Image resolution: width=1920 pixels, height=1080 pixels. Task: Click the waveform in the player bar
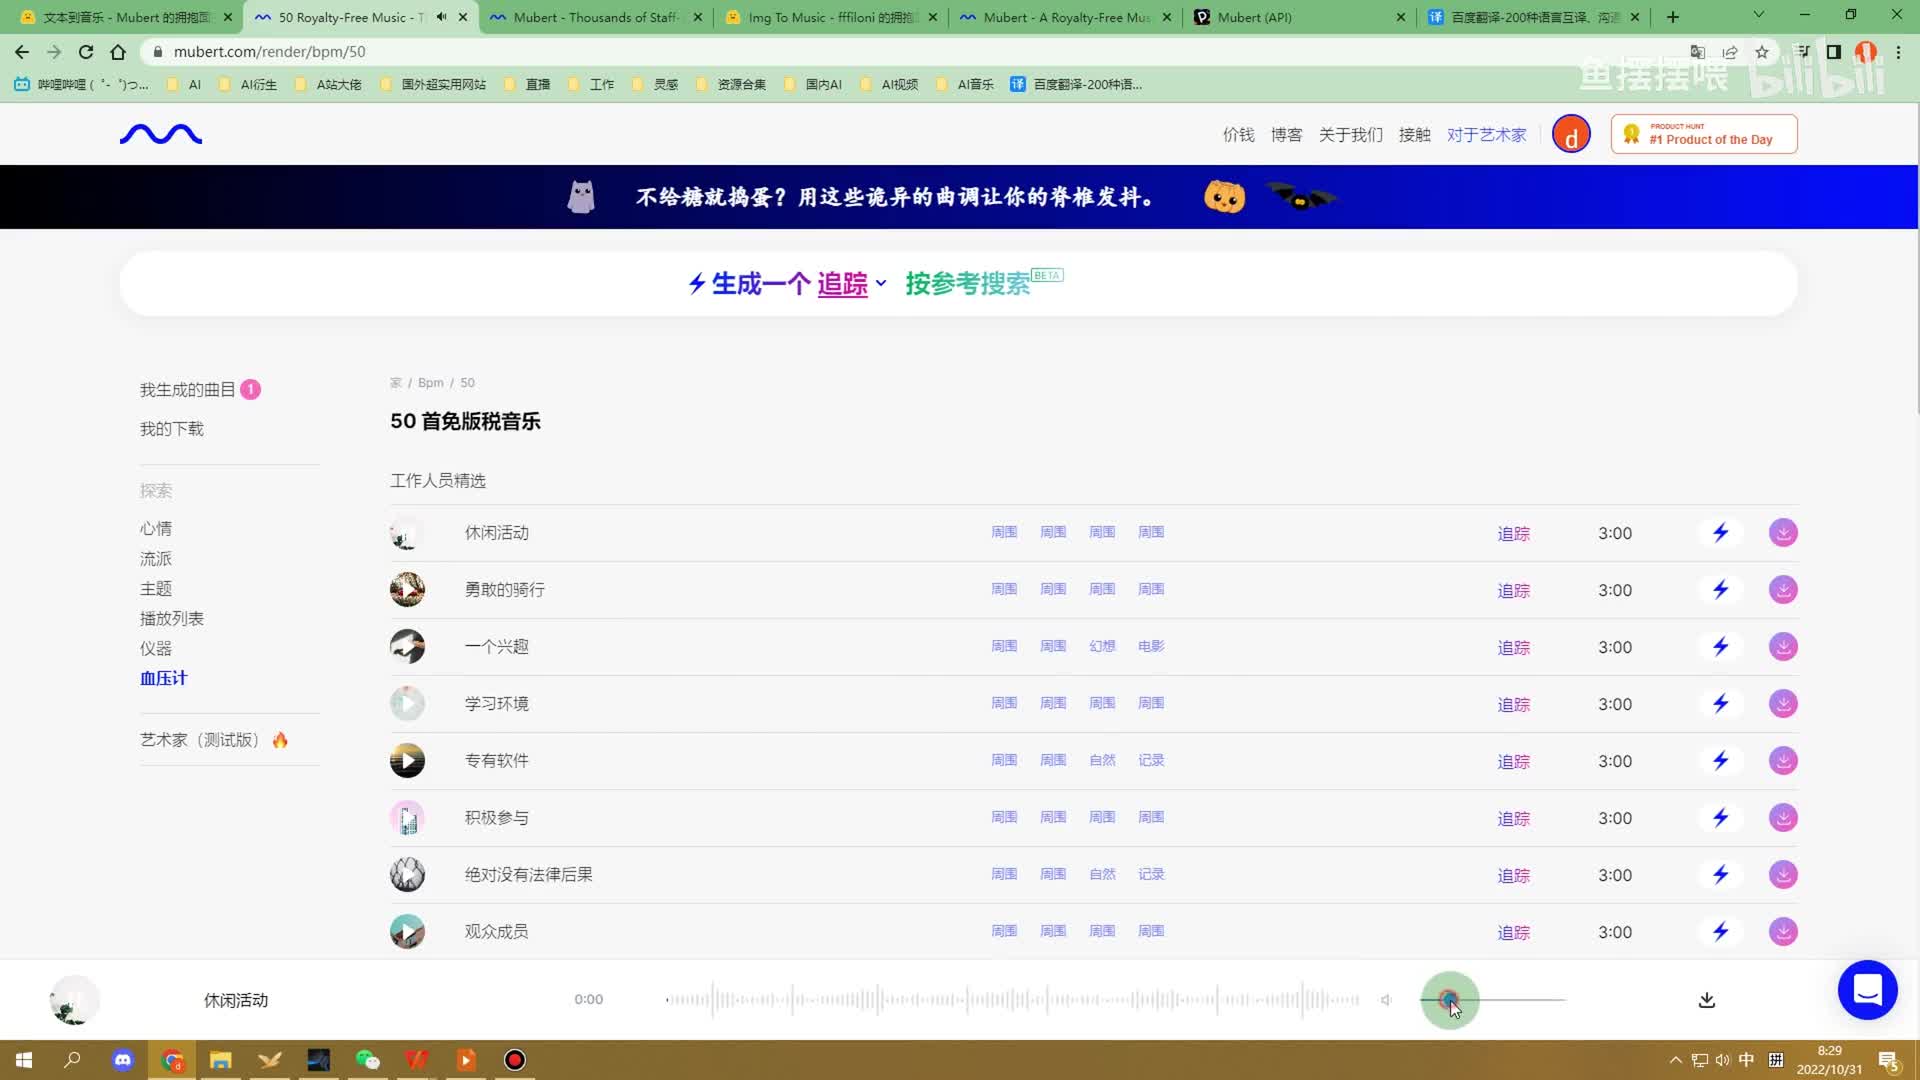(x=1012, y=1000)
